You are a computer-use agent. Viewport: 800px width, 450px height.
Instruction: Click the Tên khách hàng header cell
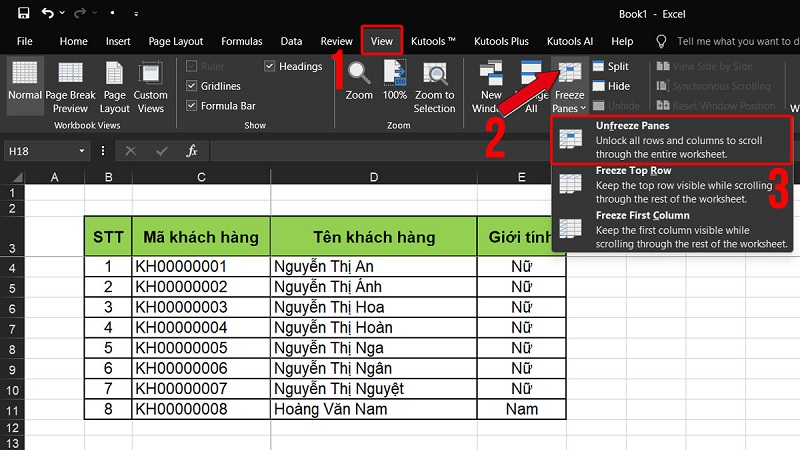coord(374,236)
